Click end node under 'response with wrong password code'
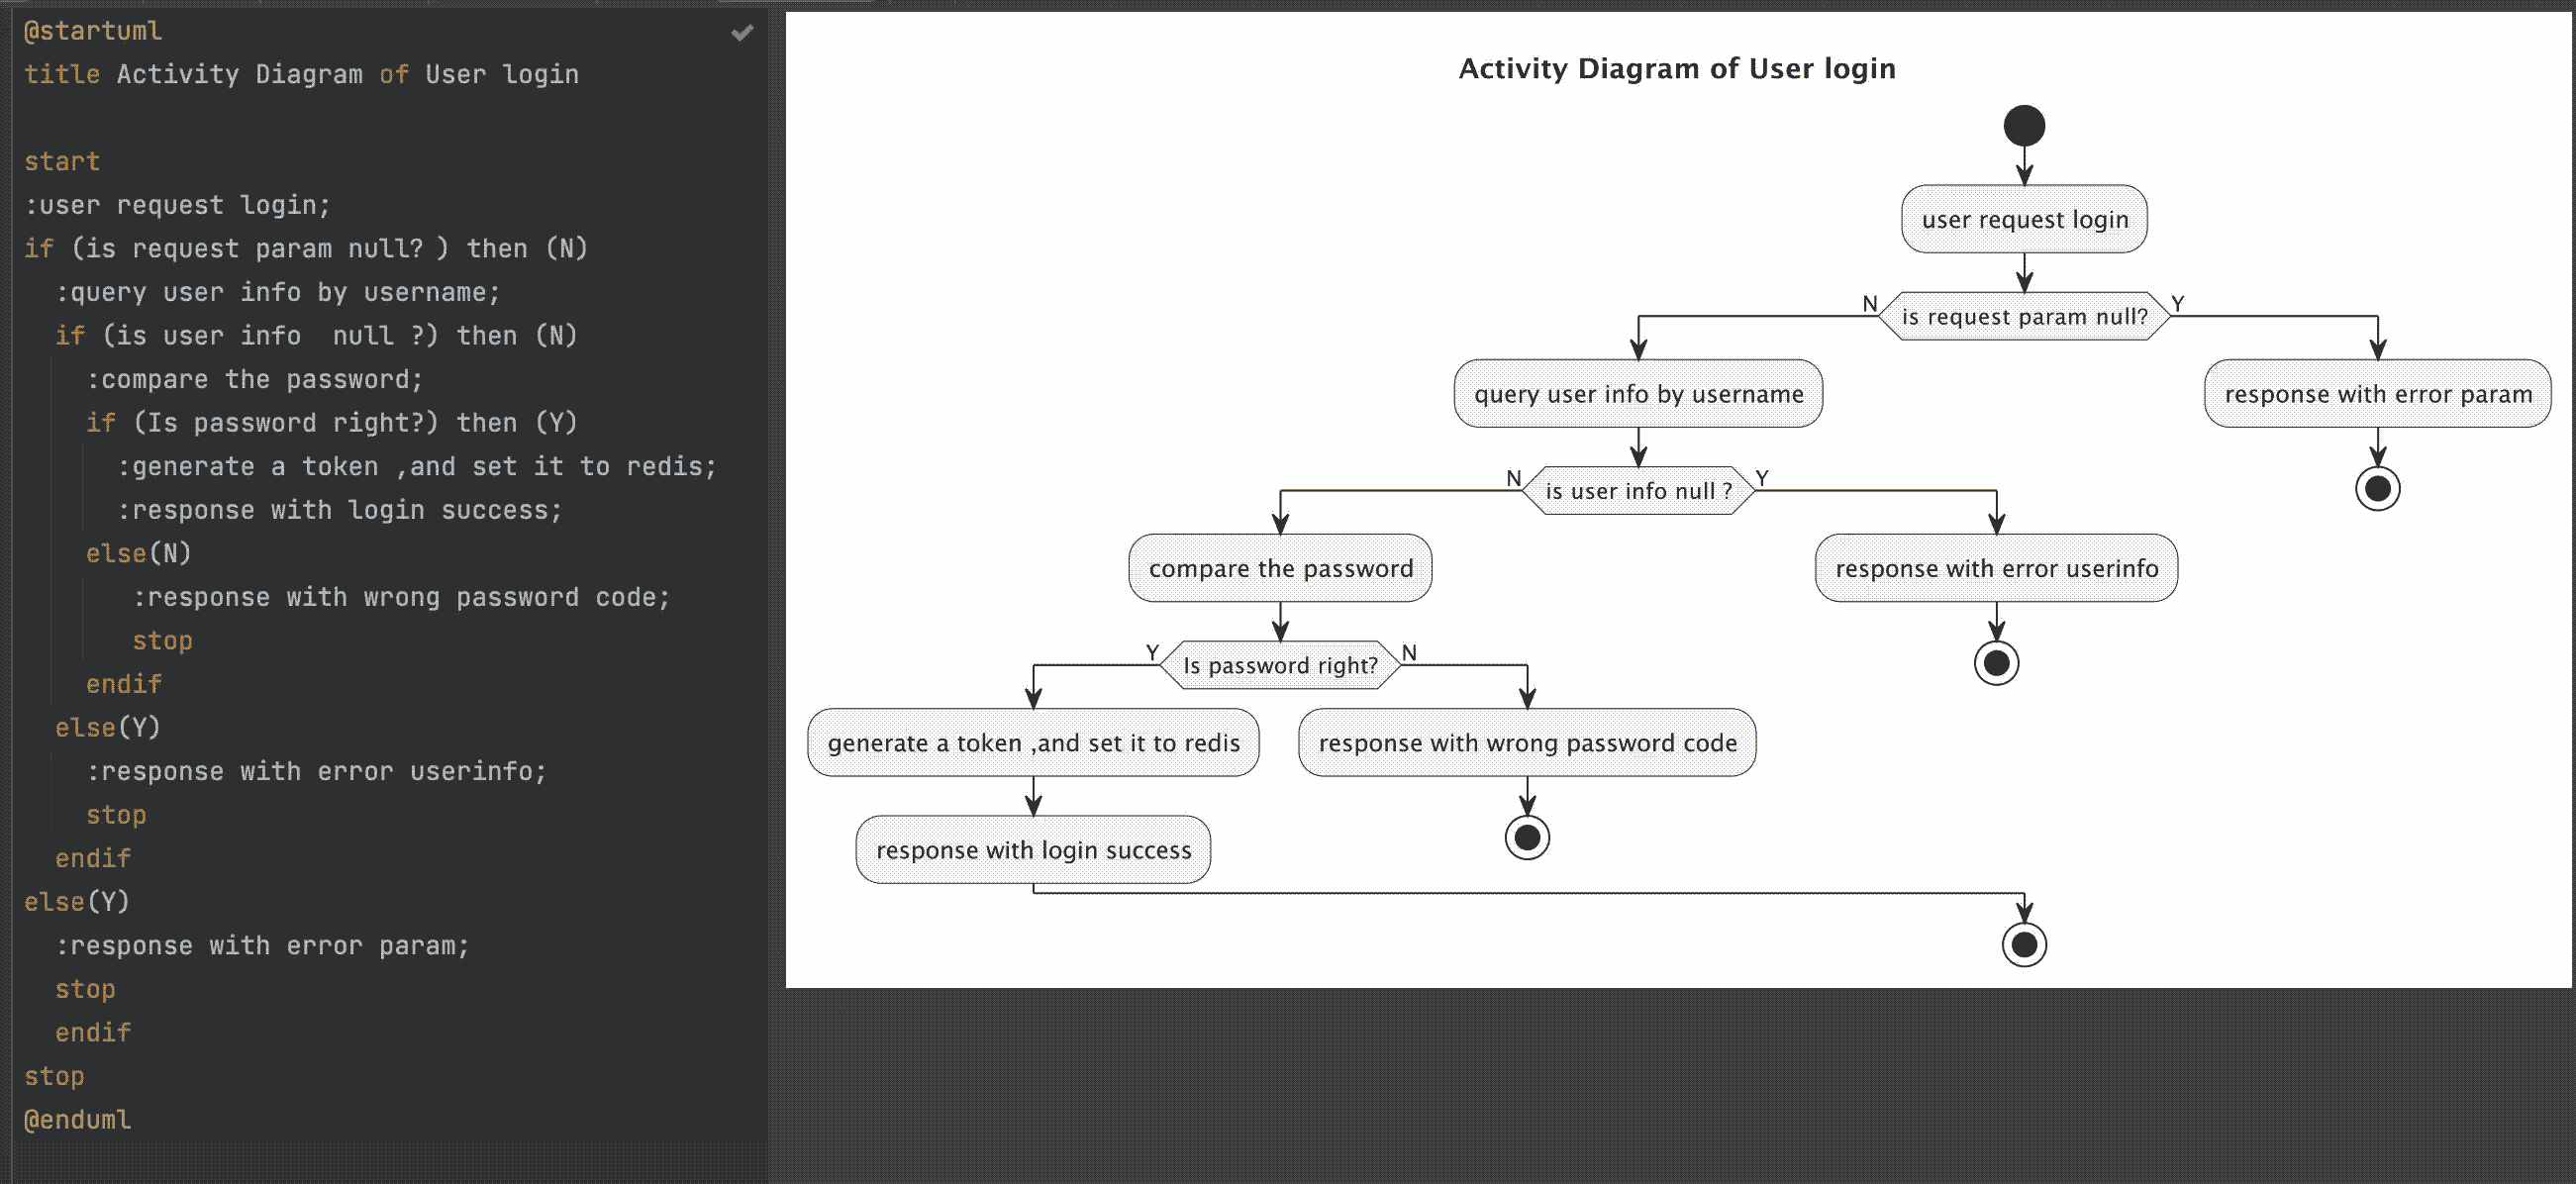The height and width of the screenshot is (1184, 2576). click(1527, 838)
